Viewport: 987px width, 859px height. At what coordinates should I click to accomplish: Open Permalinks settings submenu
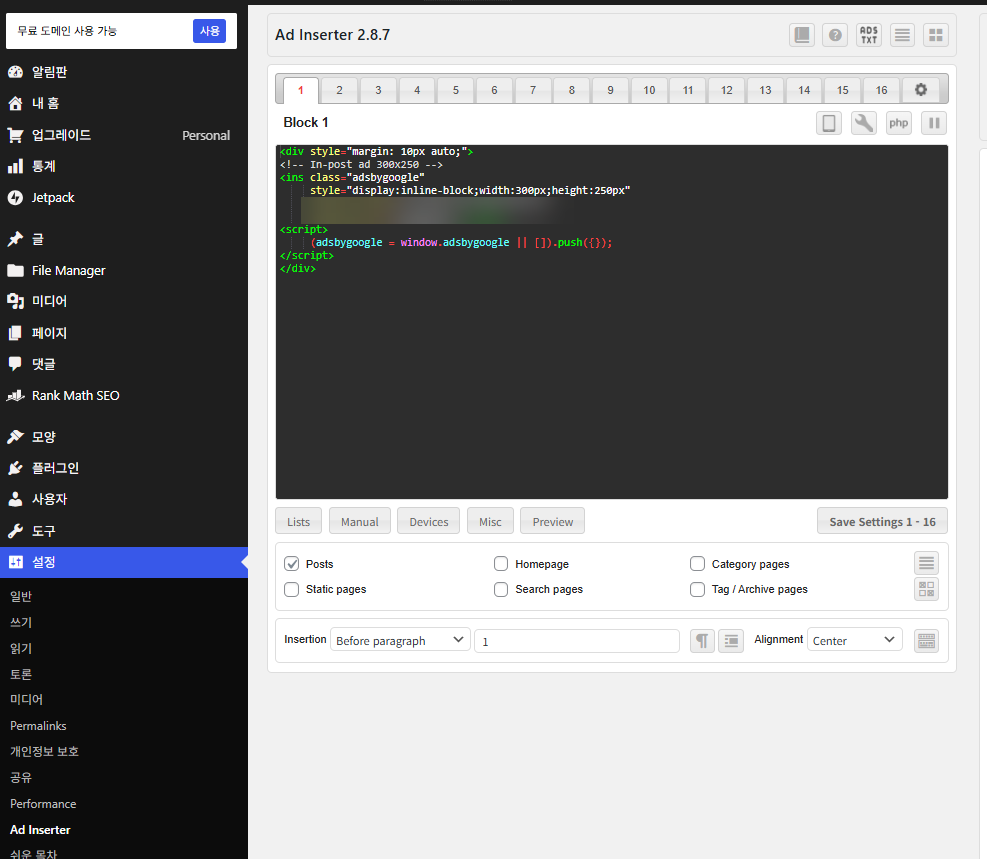[x=38, y=726]
